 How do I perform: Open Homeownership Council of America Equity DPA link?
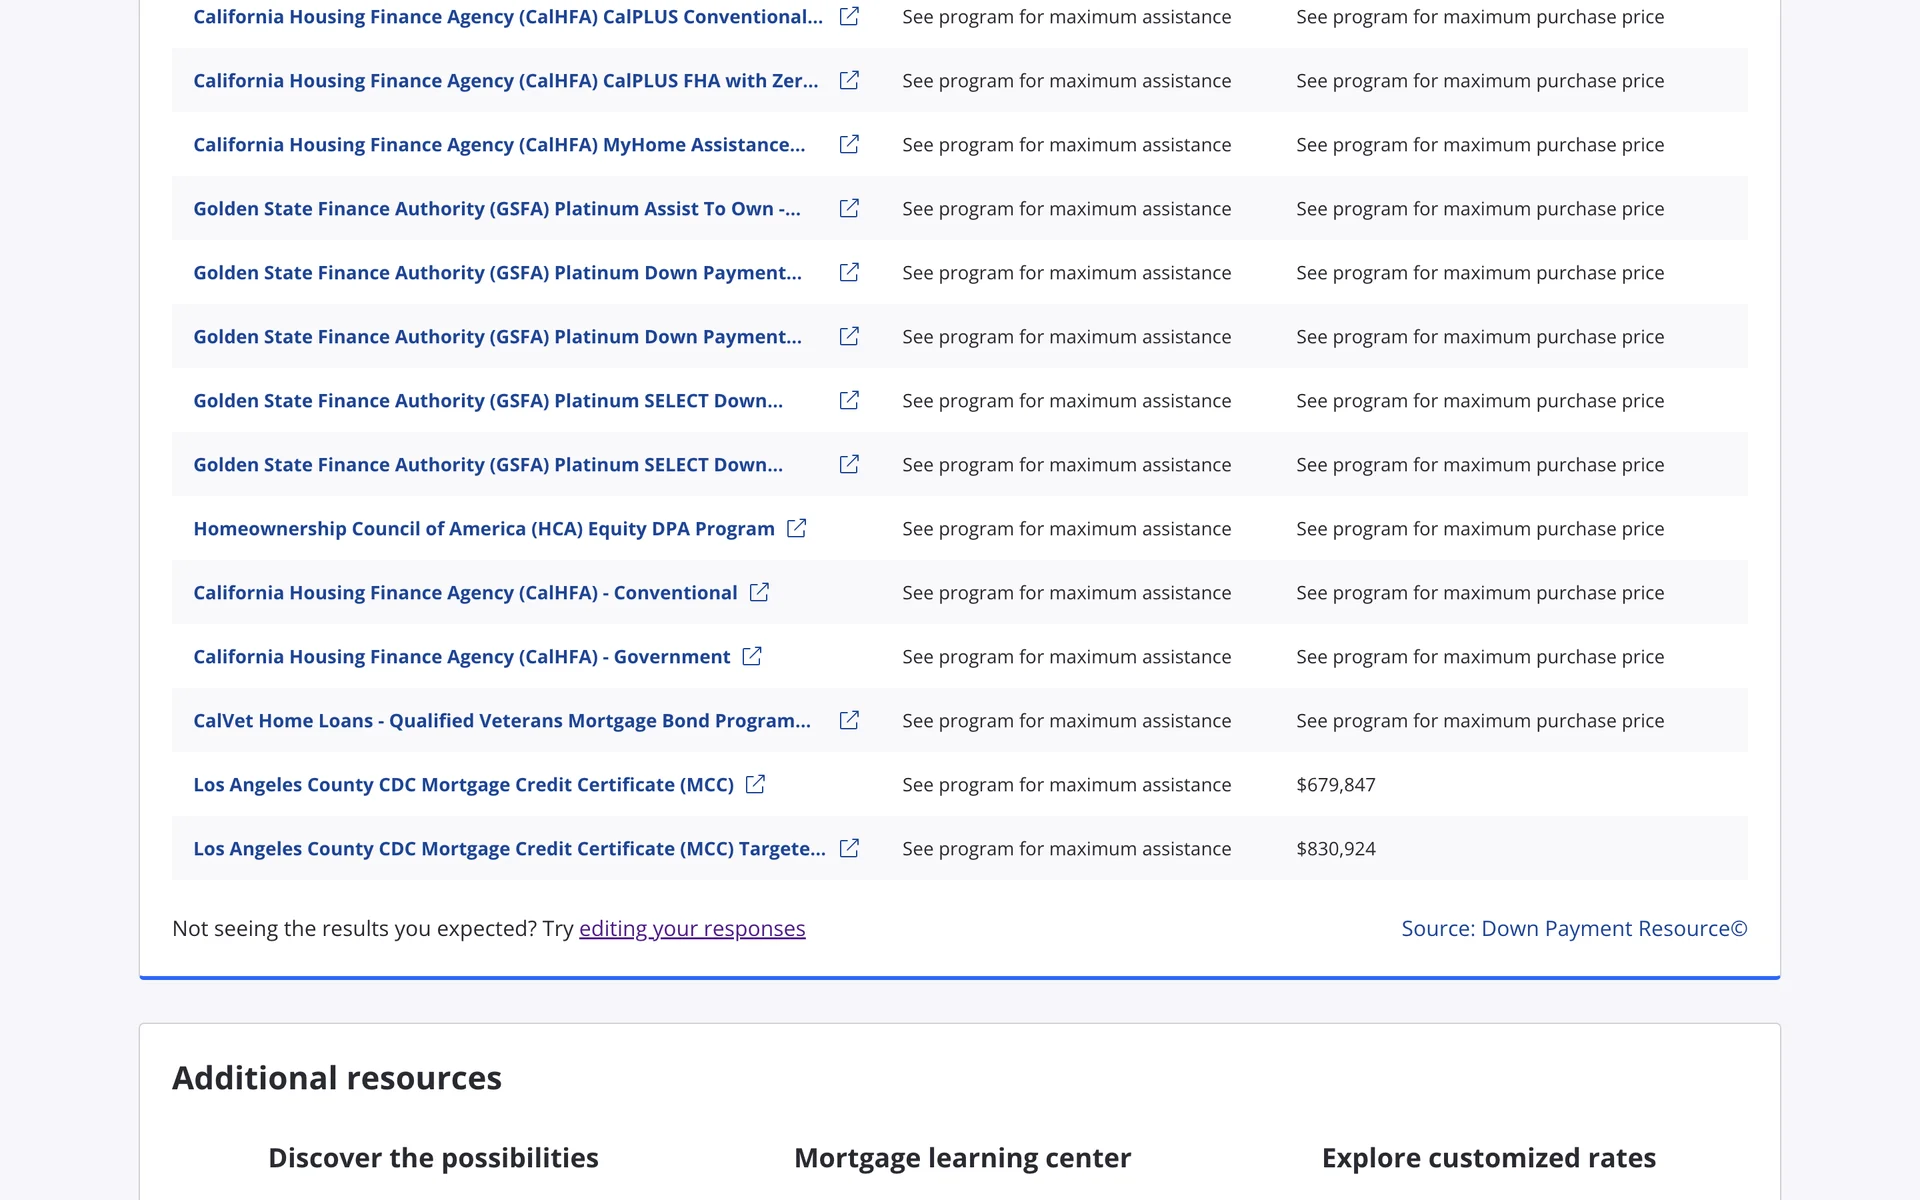click(483, 529)
